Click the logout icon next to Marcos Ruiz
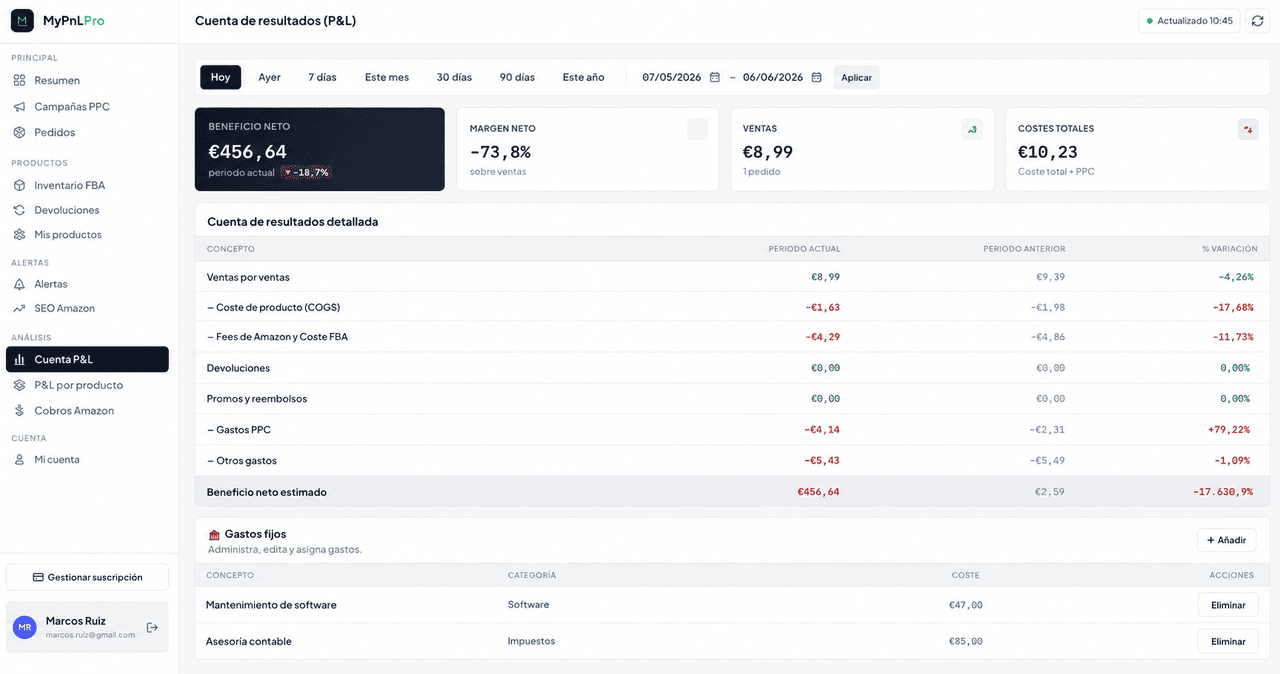The image size is (1280, 674). [152, 627]
